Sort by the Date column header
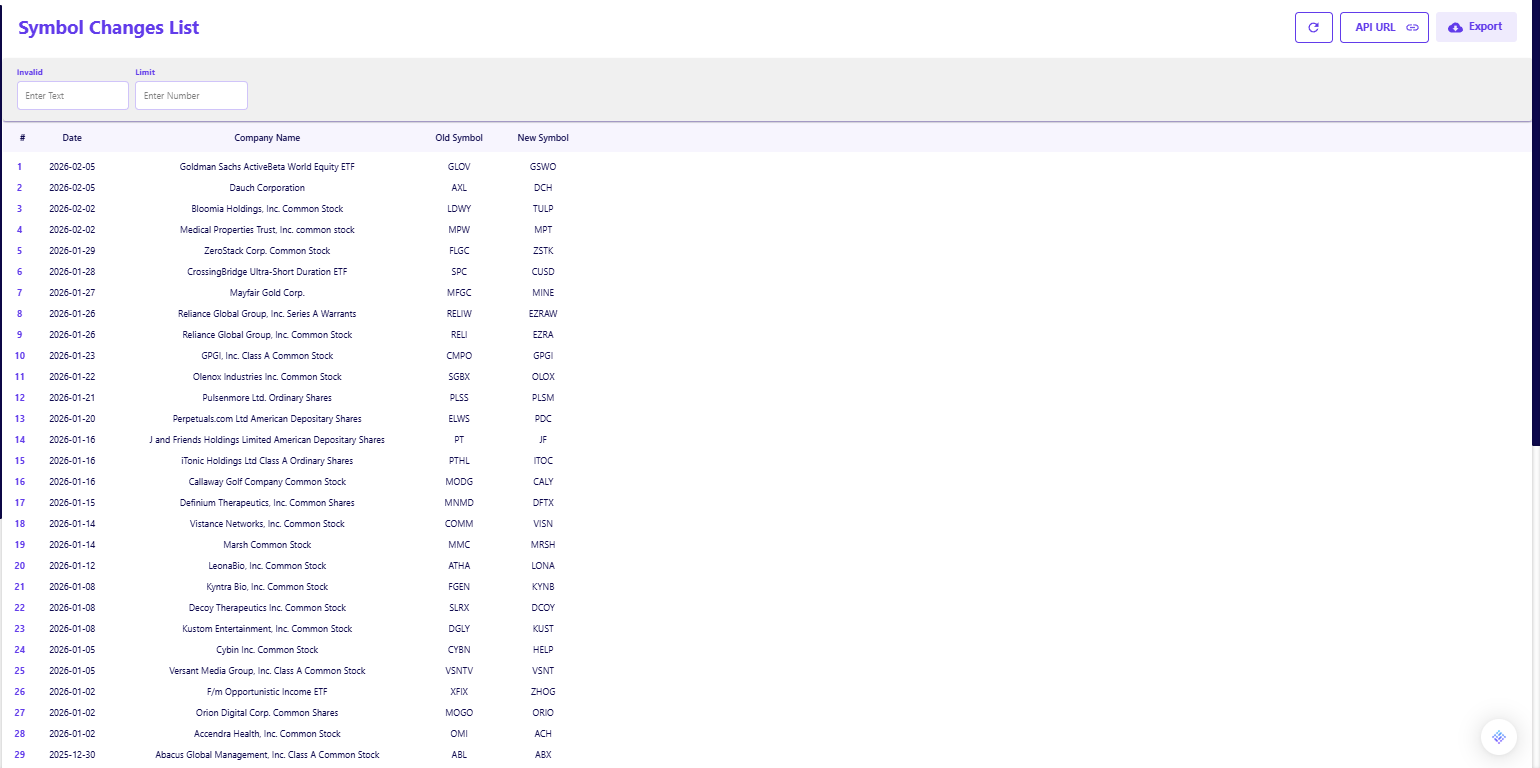 (x=72, y=138)
